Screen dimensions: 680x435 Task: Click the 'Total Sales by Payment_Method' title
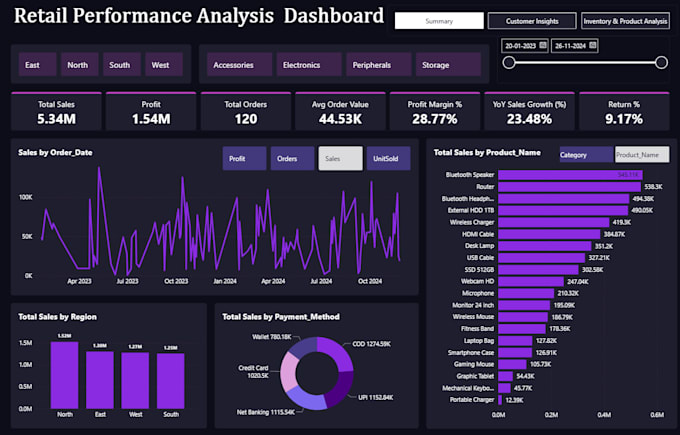[281, 317]
